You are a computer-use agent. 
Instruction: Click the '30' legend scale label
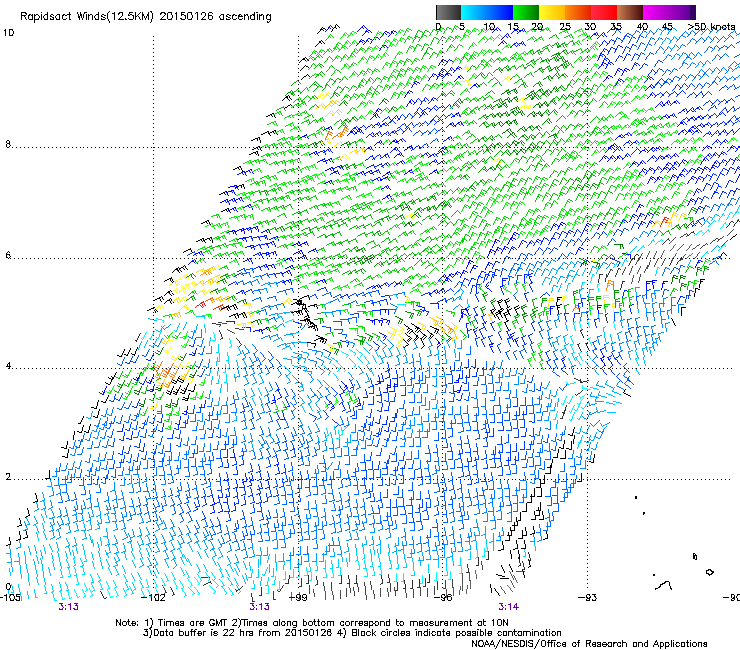(590, 27)
